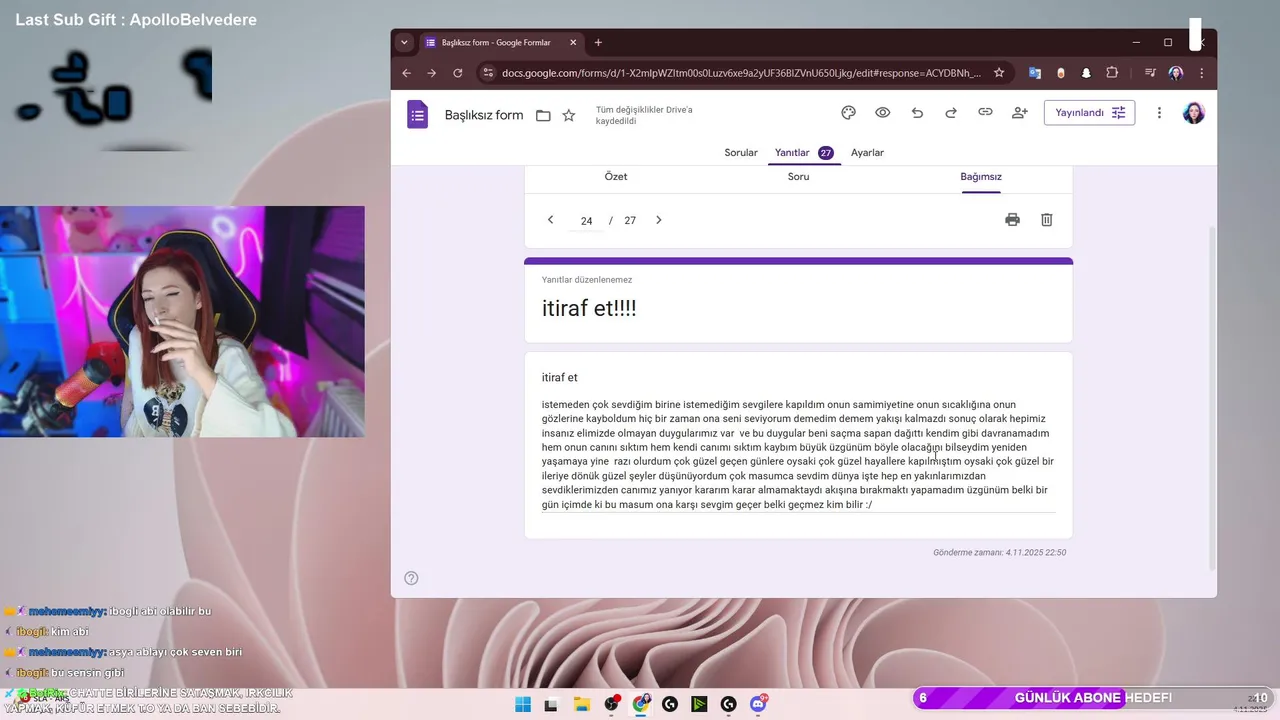Star the Başlıksız form
This screenshot has height=720, width=1280.
(569, 115)
